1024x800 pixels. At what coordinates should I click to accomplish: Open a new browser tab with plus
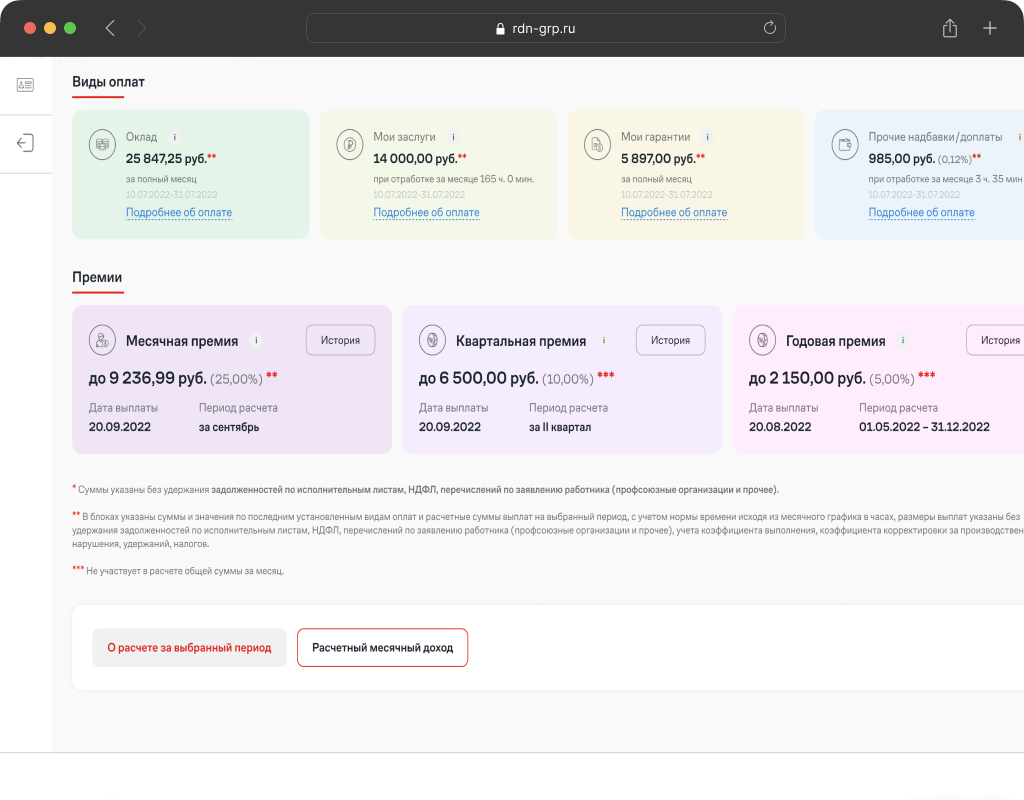pos(989,28)
